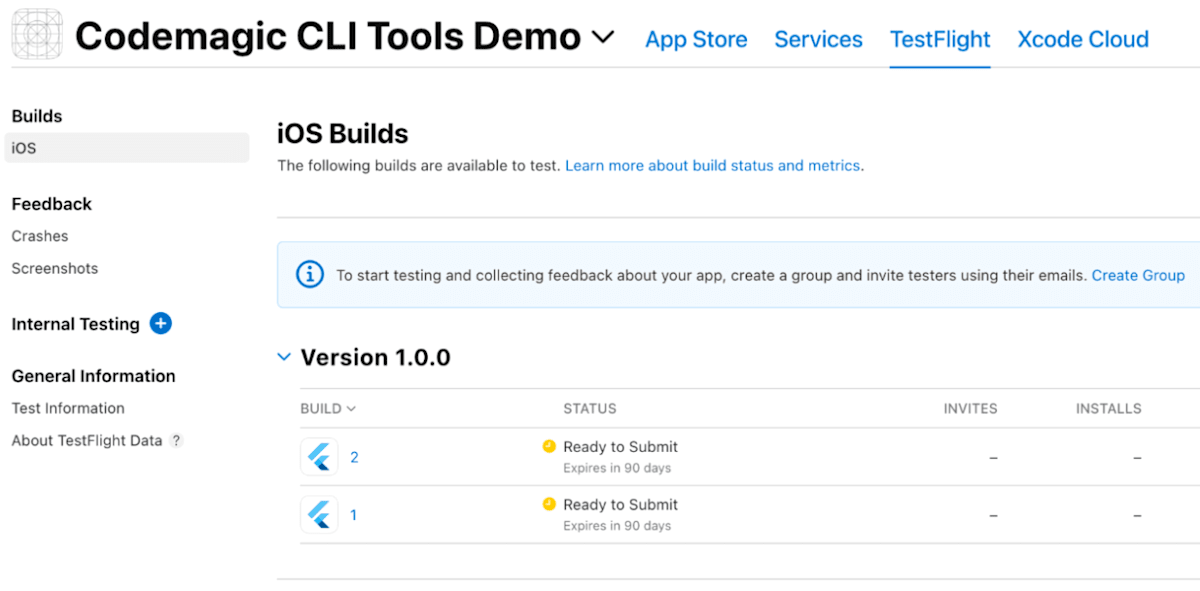Follow Learn more about build status and metrics link

tap(712, 165)
